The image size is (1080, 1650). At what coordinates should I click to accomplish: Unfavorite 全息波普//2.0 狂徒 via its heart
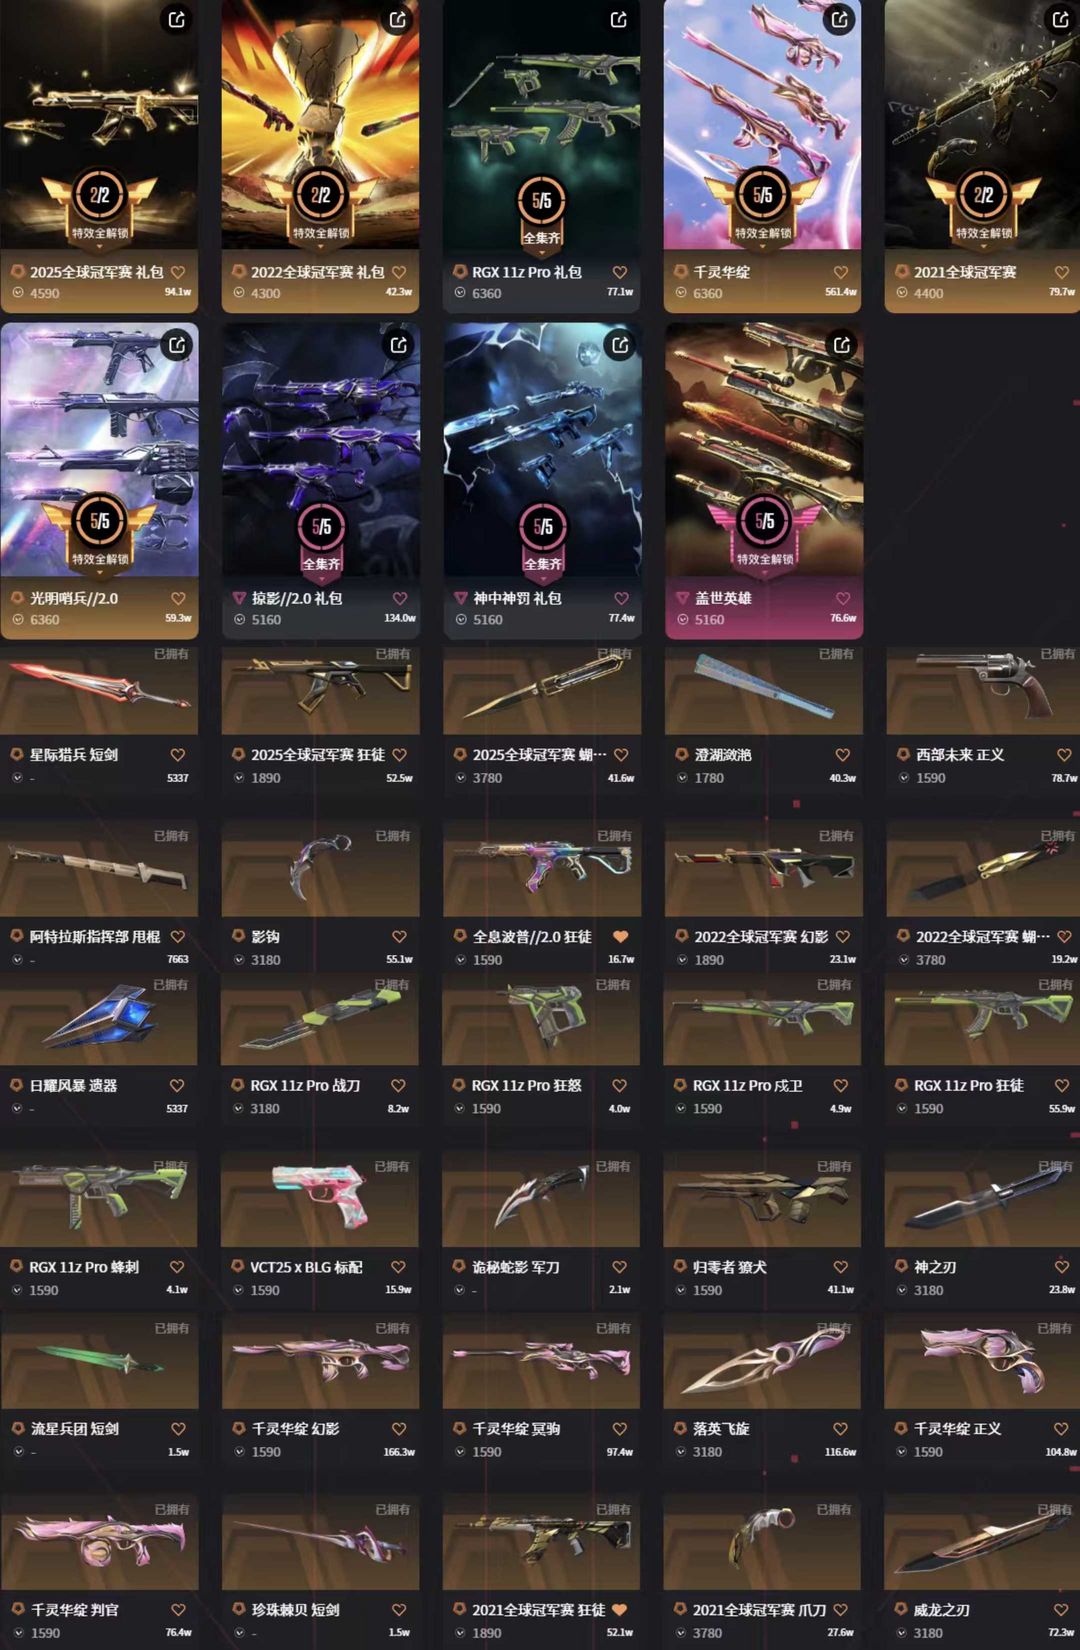pyautogui.click(x=620, y=937)
